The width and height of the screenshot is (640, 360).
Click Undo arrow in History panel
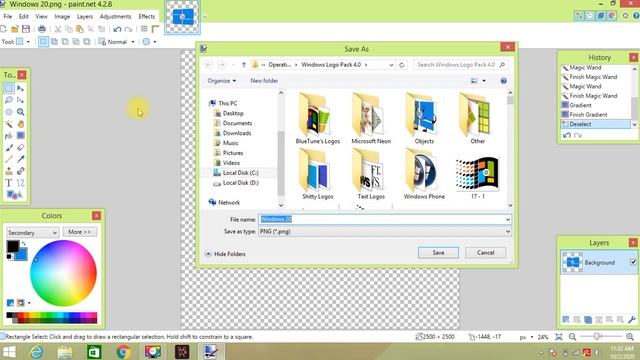[x=567, y=135]
